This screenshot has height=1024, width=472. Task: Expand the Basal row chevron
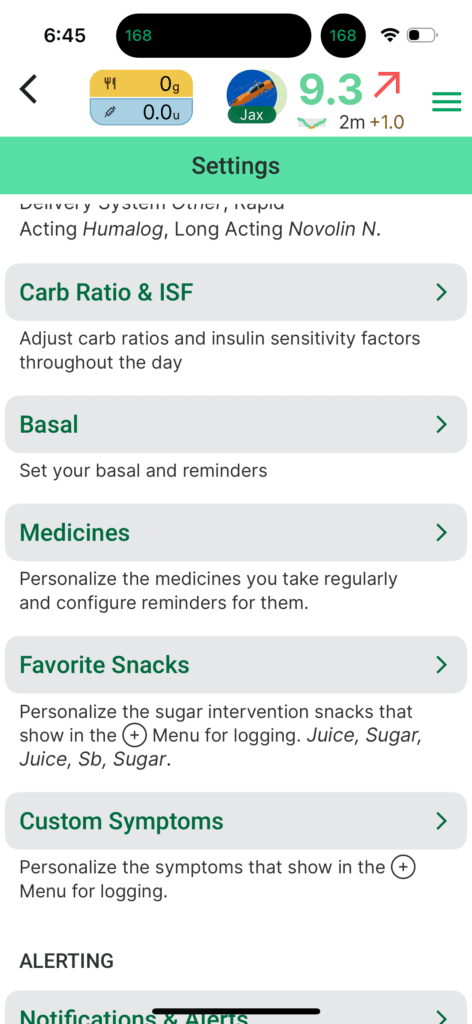point(441,424)
